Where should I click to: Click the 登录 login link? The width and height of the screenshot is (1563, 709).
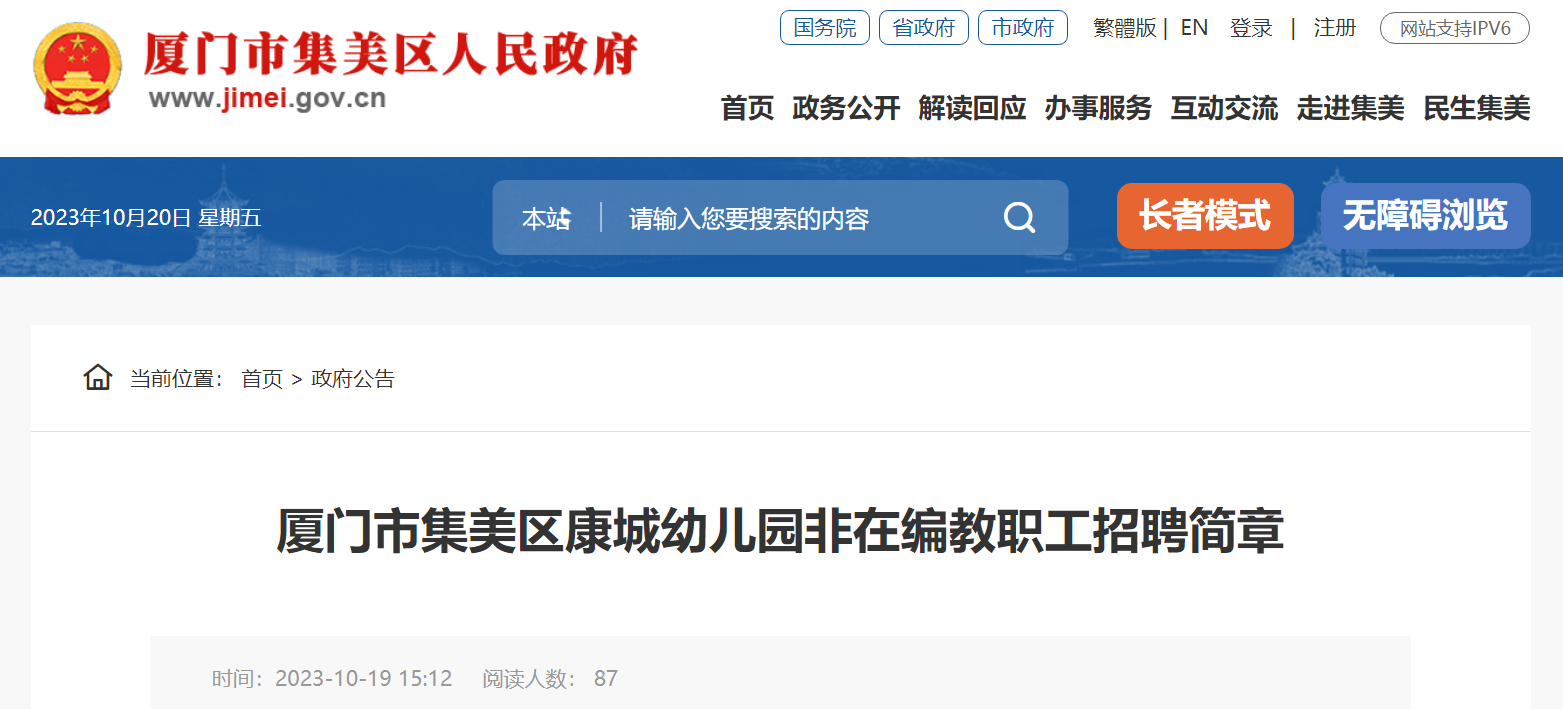click(x=1251, y=28)
